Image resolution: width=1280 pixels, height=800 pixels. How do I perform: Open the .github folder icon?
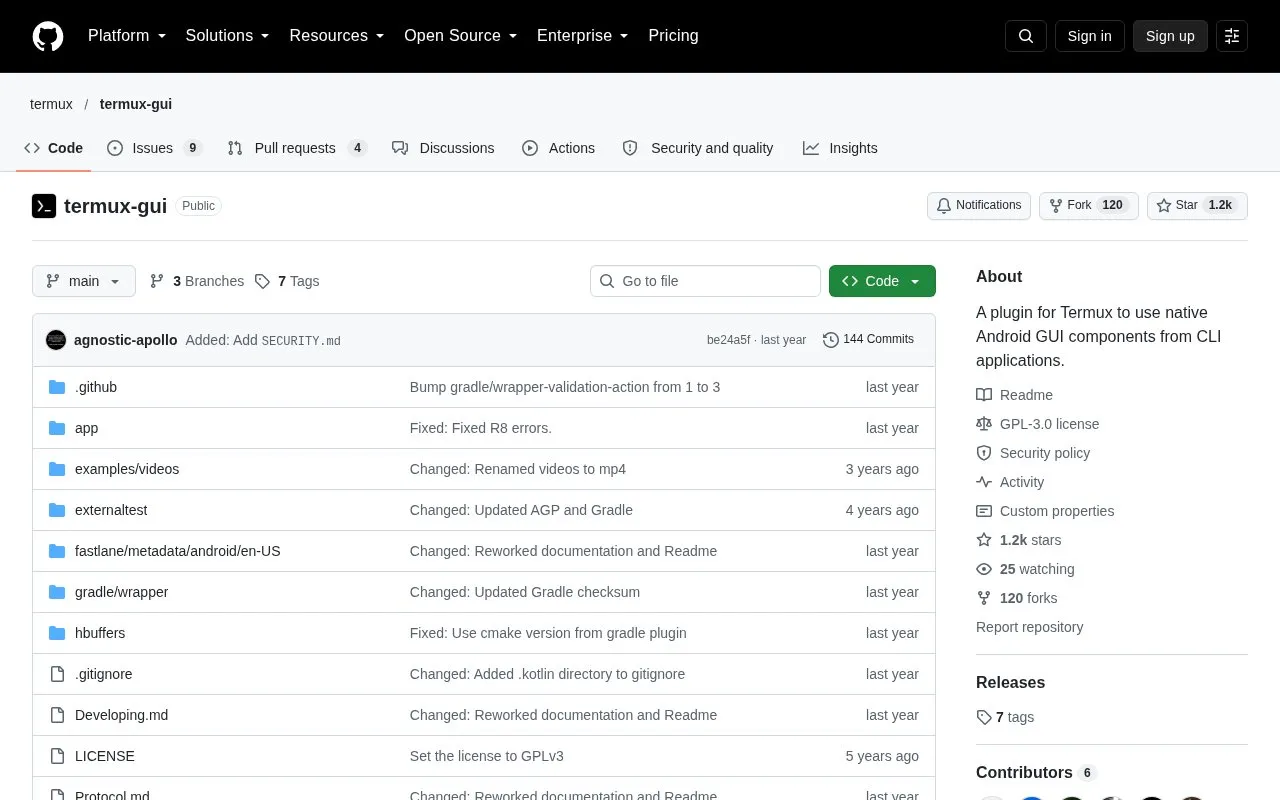57,387
